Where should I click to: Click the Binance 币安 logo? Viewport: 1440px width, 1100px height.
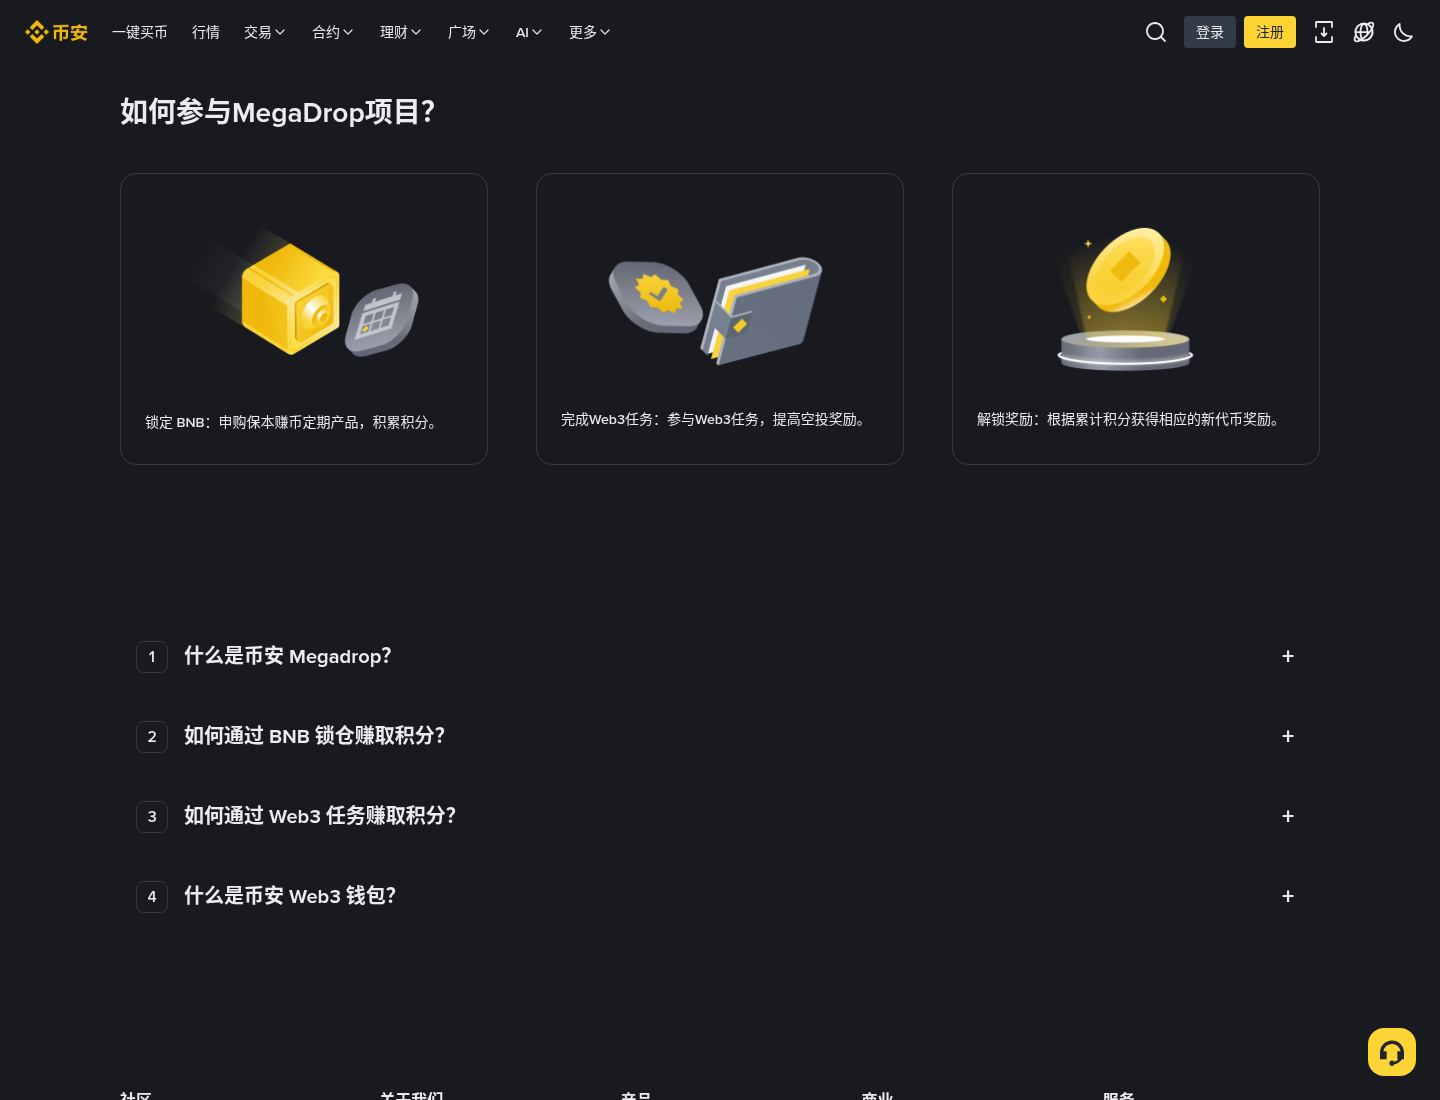coord(56,32)
